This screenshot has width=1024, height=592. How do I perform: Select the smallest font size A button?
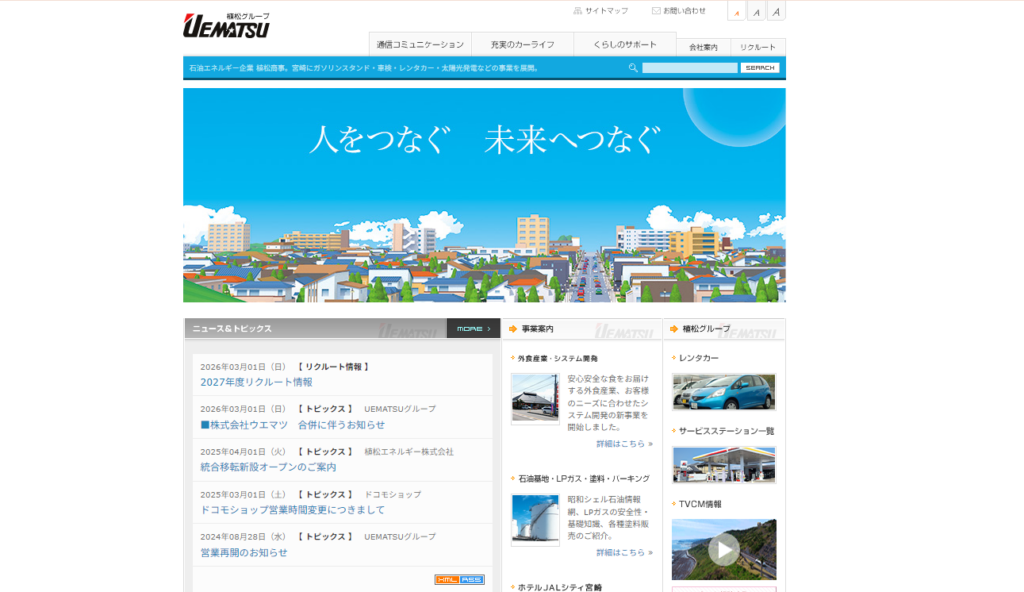[x=737, y=11]
